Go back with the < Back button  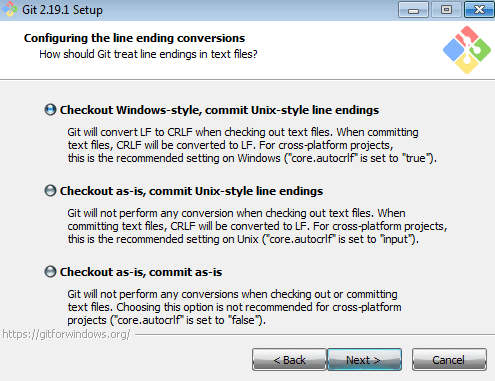289,360
